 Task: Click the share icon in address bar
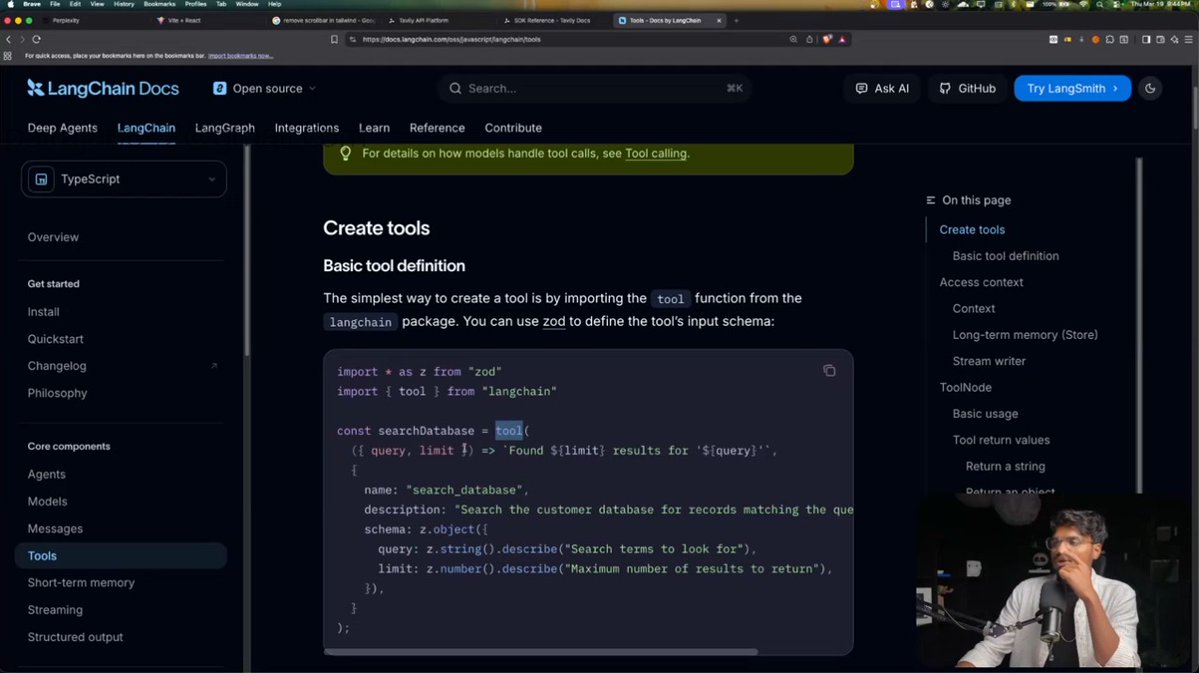click(810, 39)
